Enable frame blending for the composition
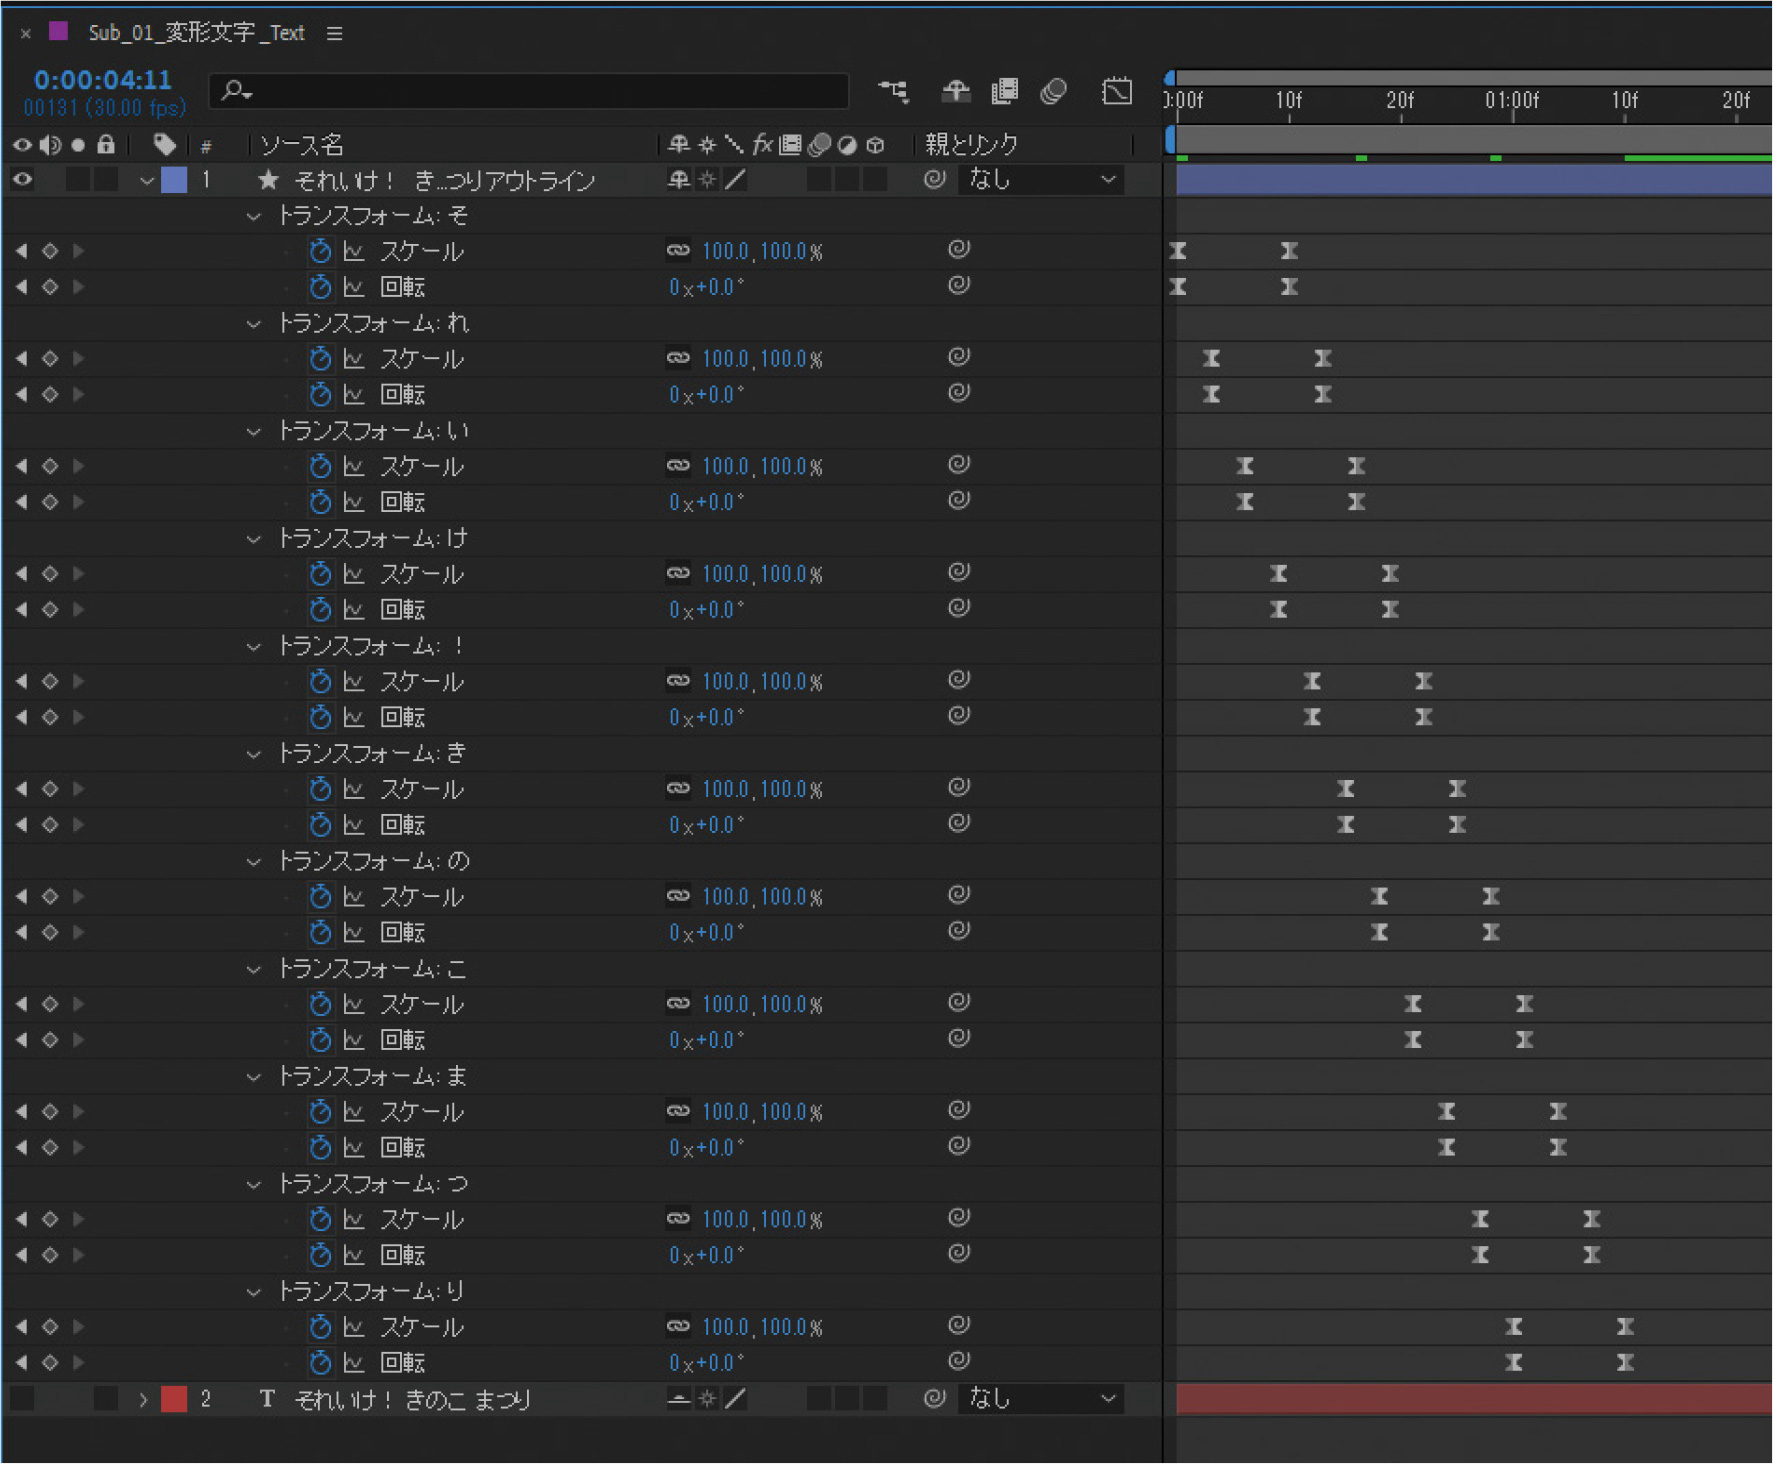The width and height of the screenshot is (1773, 1464). click(x=1004, y=92)
